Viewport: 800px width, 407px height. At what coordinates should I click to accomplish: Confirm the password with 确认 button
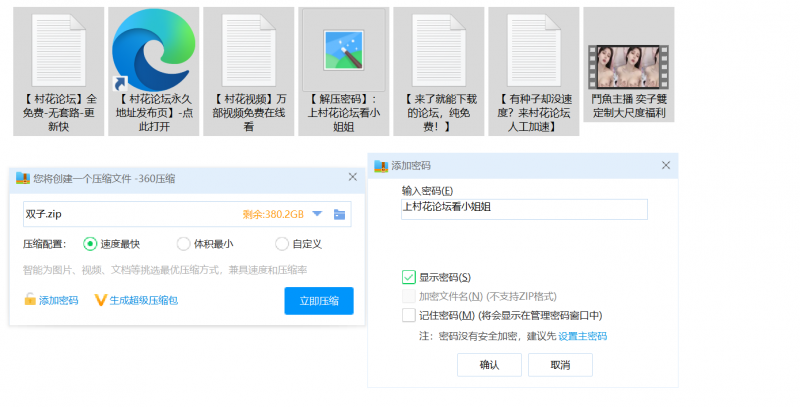[489, 365]
